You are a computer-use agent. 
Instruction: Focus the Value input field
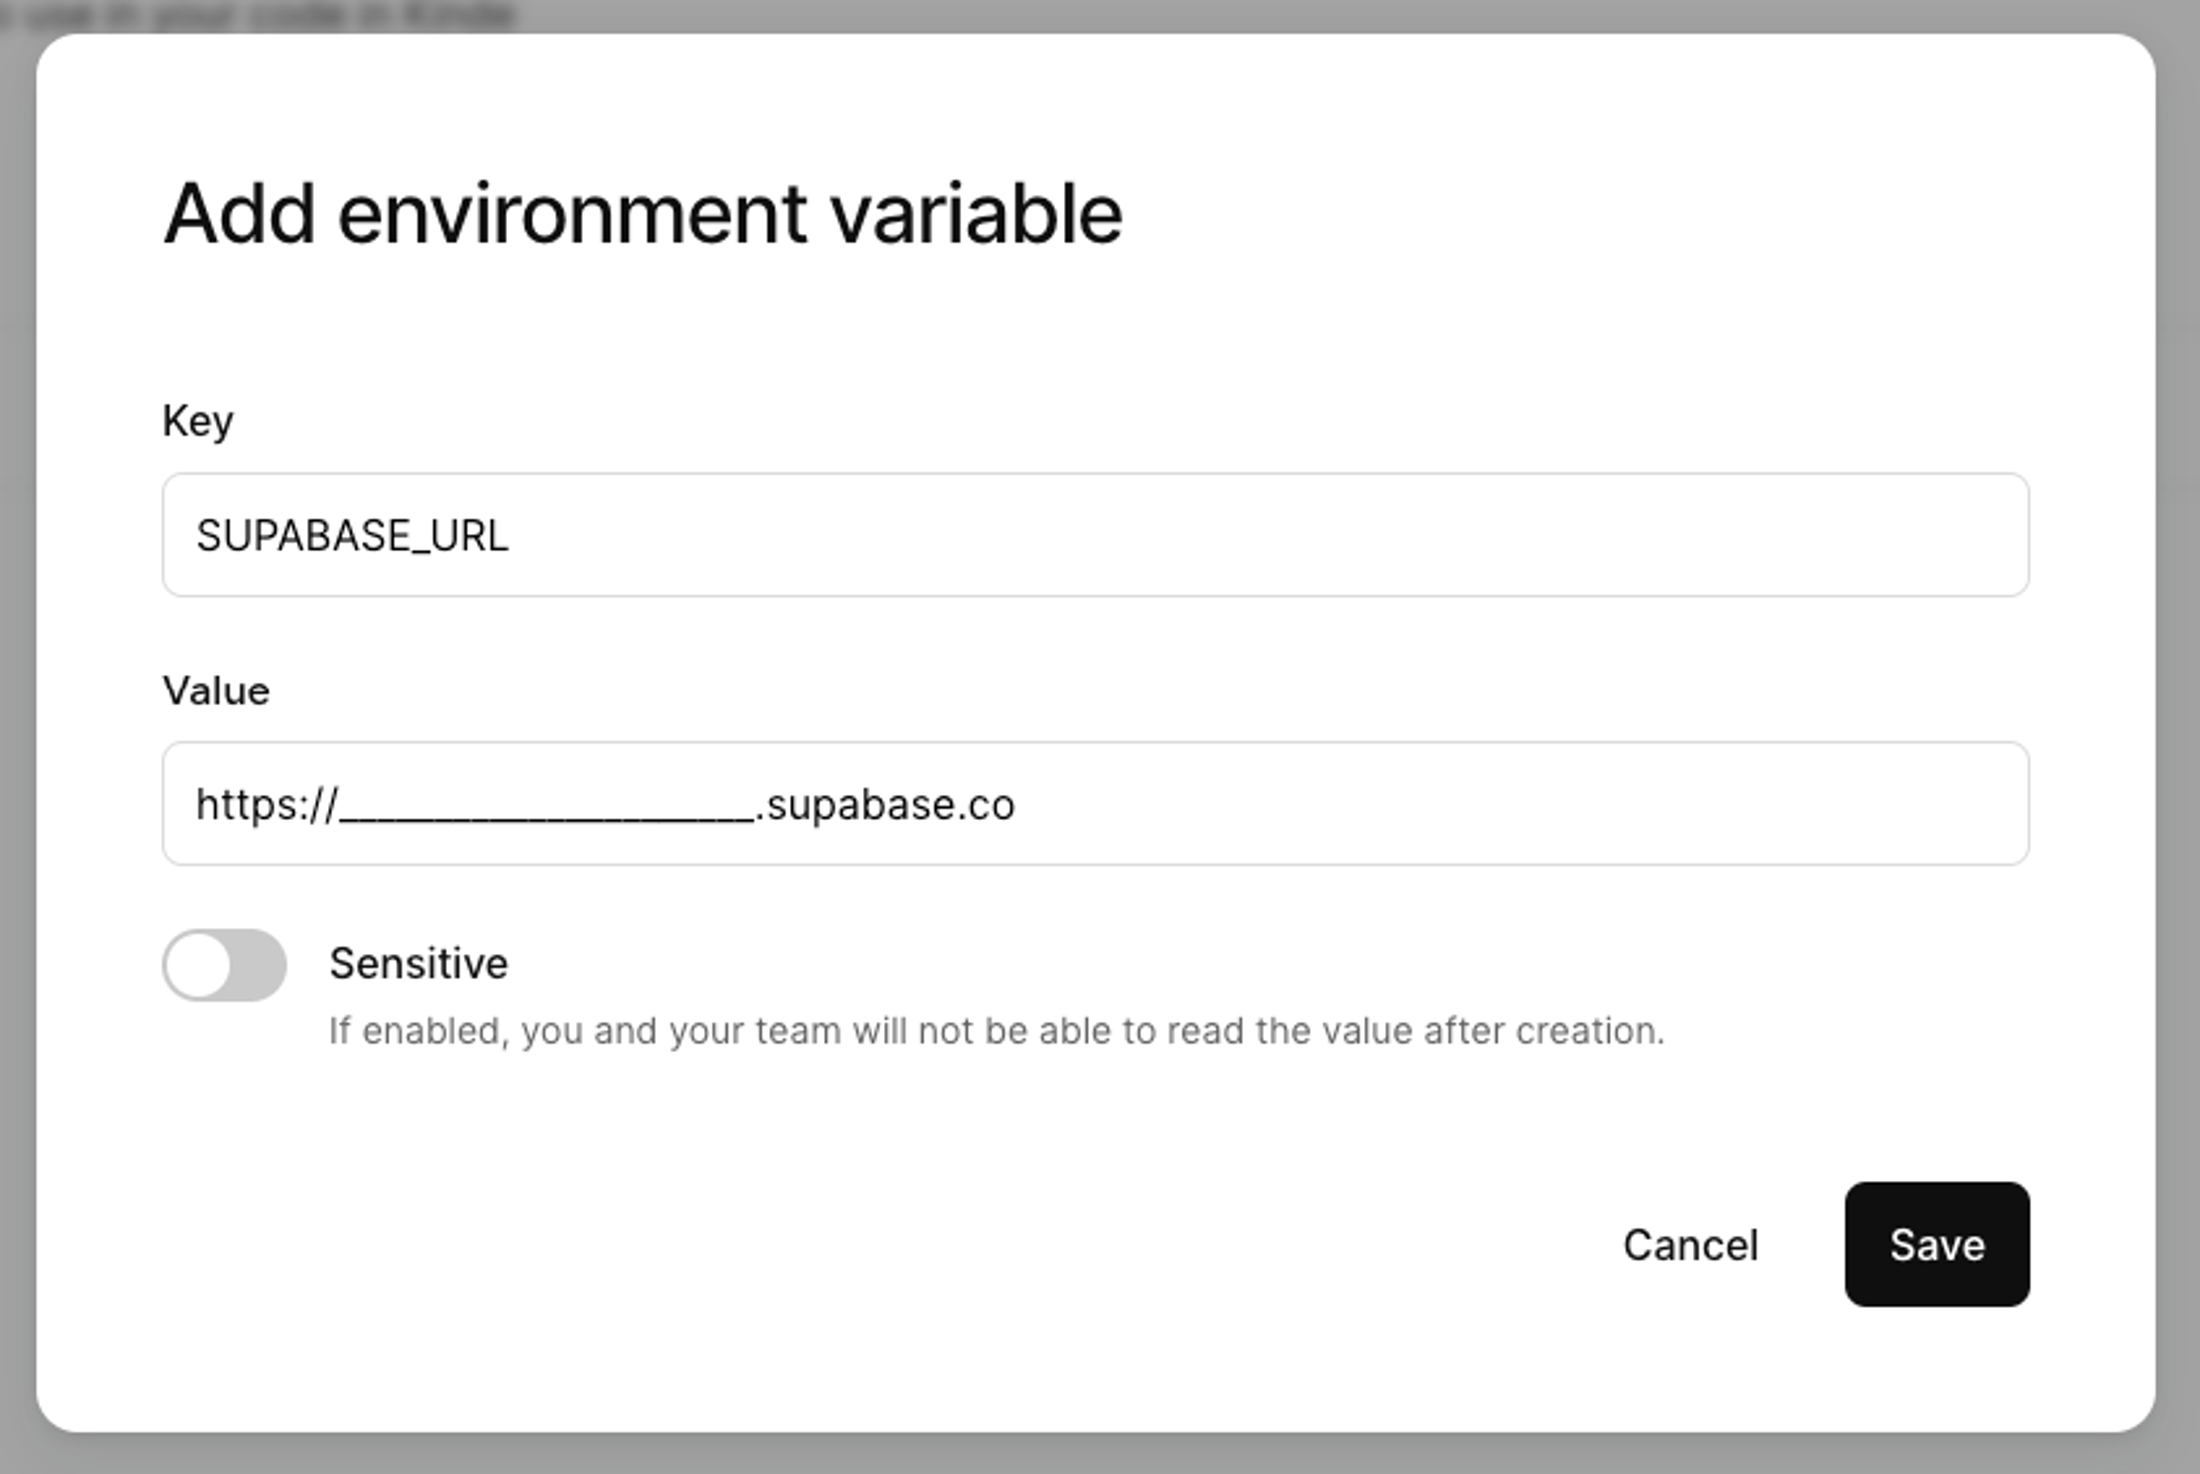tap(1094, 803)
